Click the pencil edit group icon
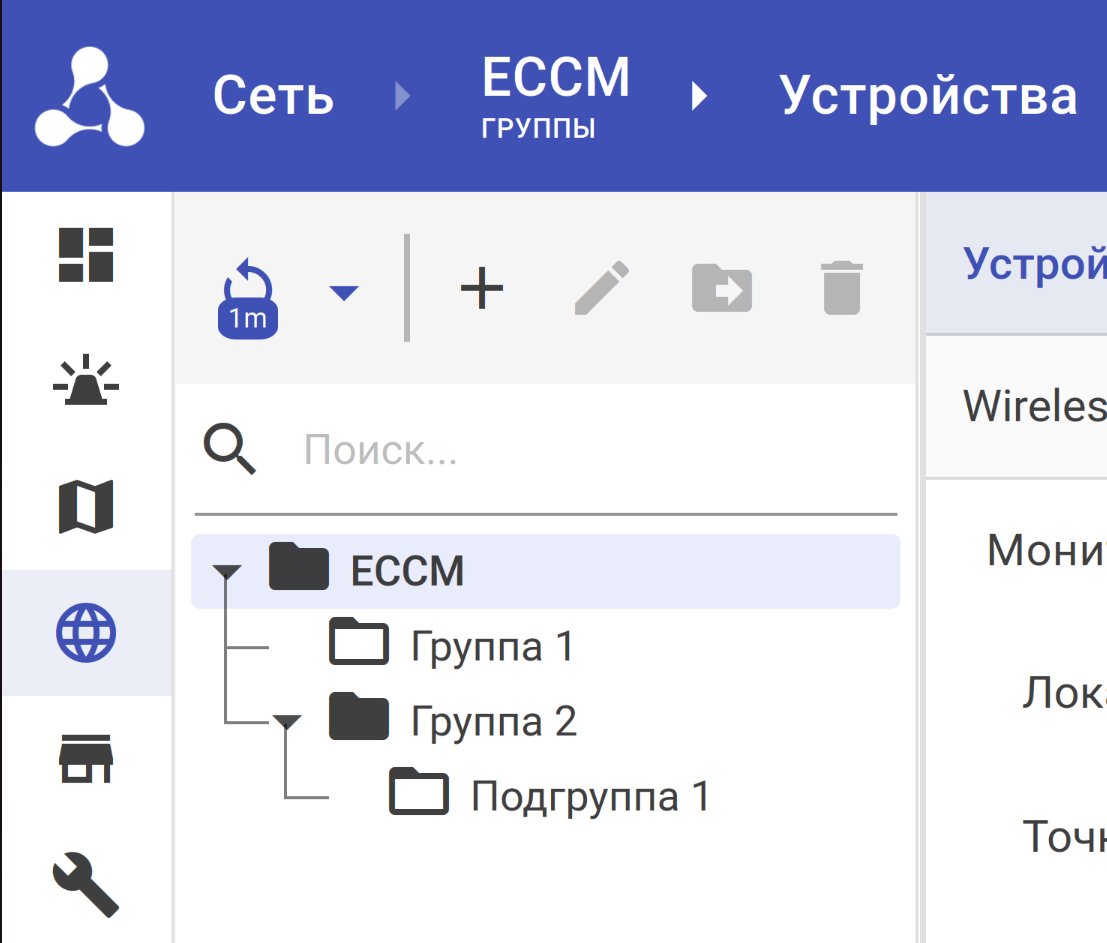 [x=602, y=290]
